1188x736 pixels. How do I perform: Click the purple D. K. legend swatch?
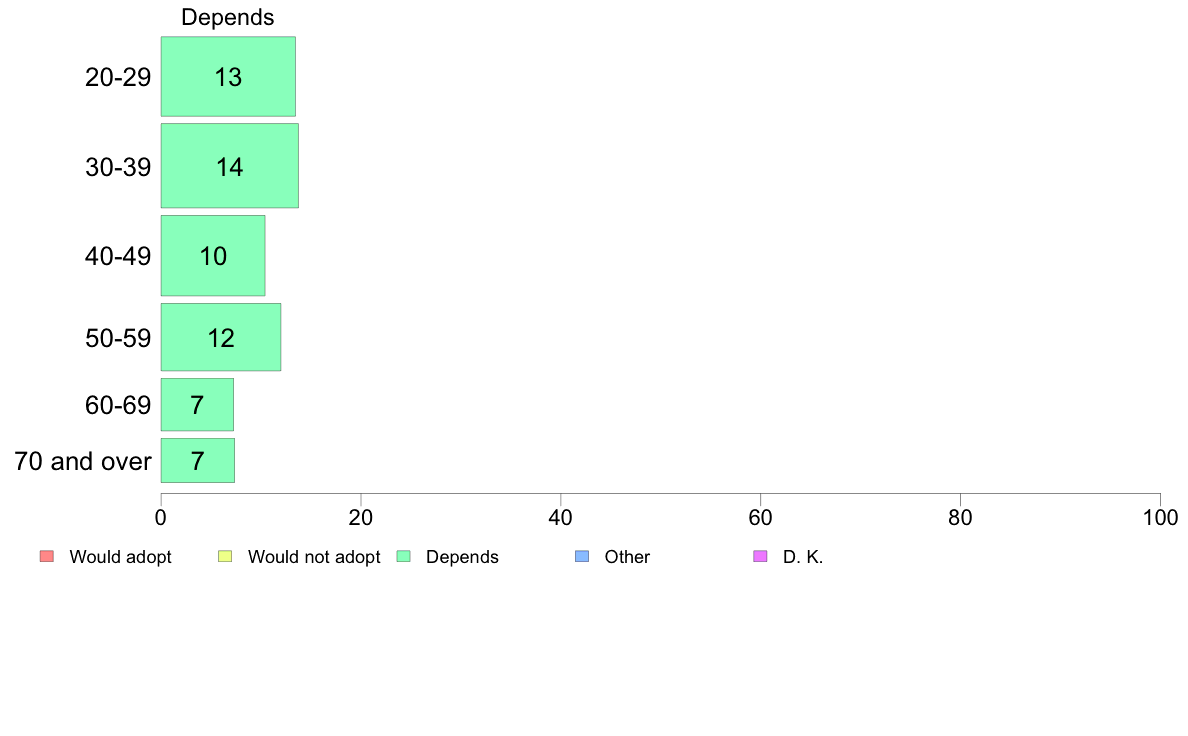click(761, 556)
